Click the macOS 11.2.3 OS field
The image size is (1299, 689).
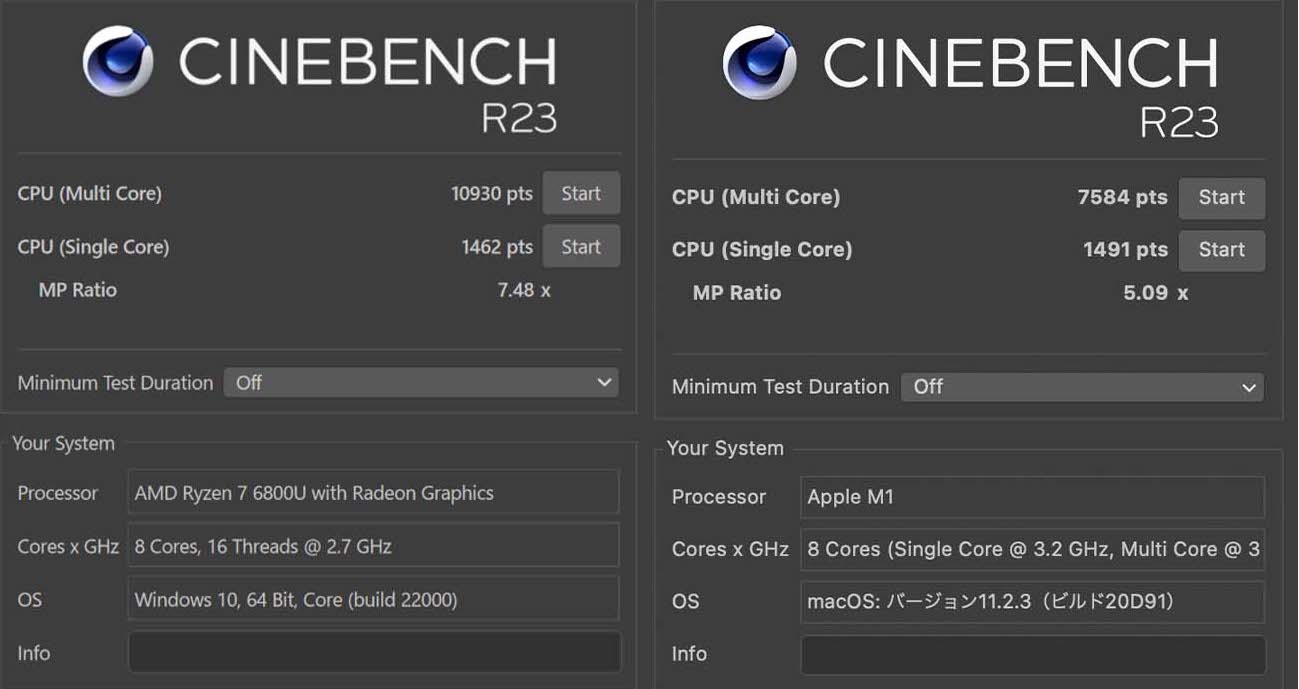click(1033, 602)
